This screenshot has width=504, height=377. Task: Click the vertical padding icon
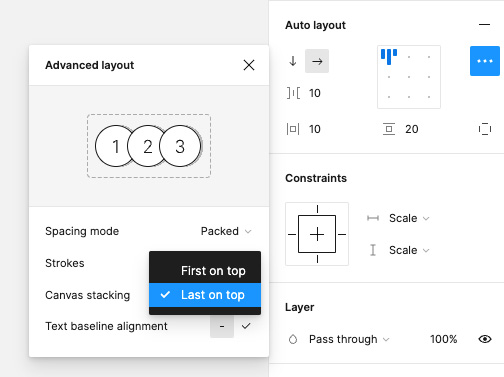[389, 129]
